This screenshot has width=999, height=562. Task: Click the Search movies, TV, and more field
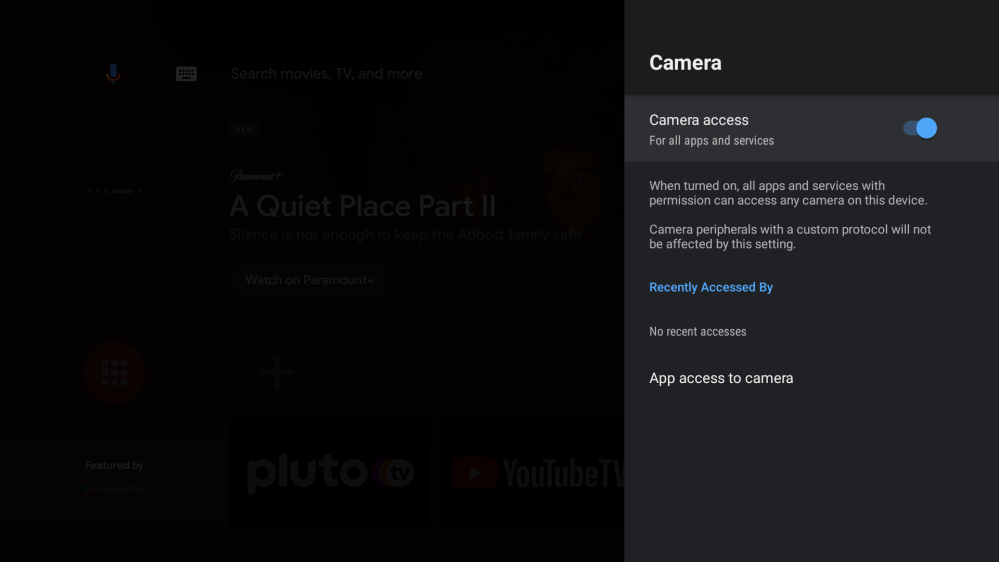pyautogui.click(x=326, y=74)
